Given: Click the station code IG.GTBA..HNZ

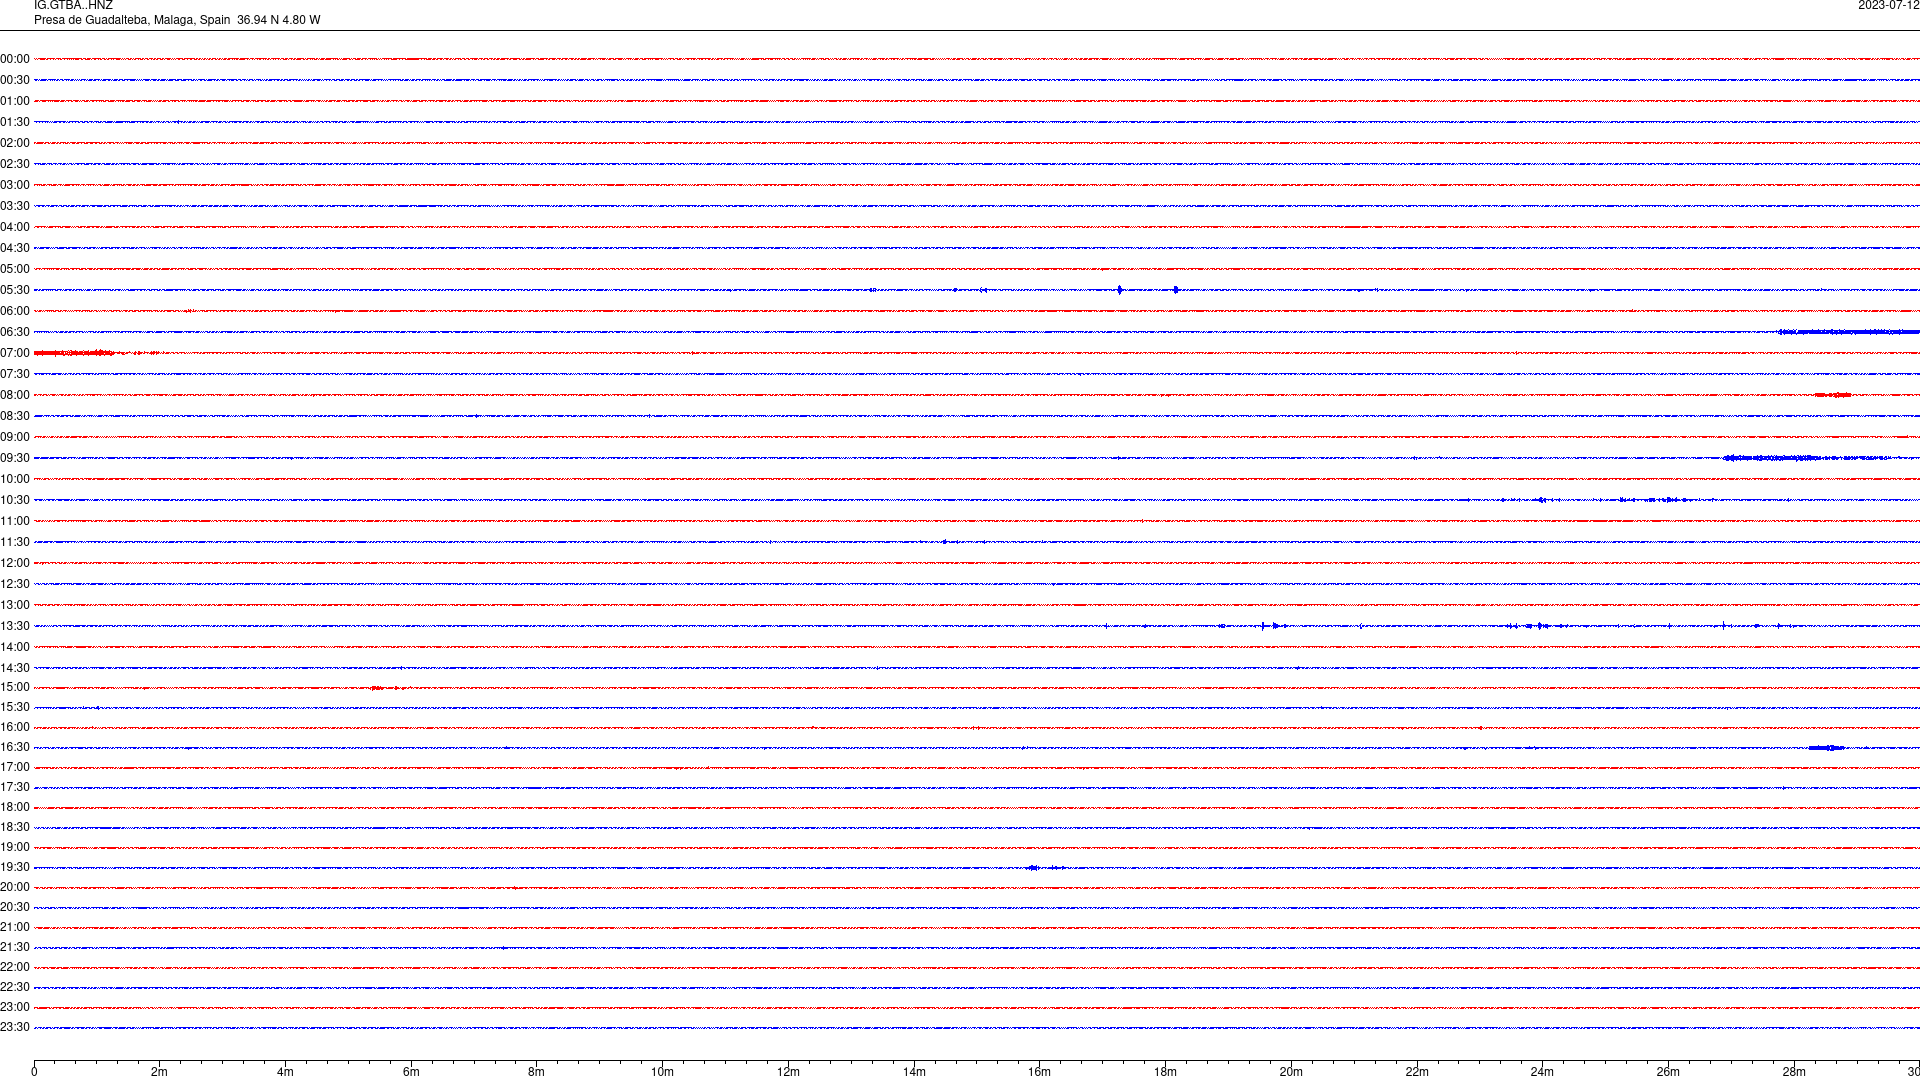Looking at the screenshot, I should click(x=73, y=6).
